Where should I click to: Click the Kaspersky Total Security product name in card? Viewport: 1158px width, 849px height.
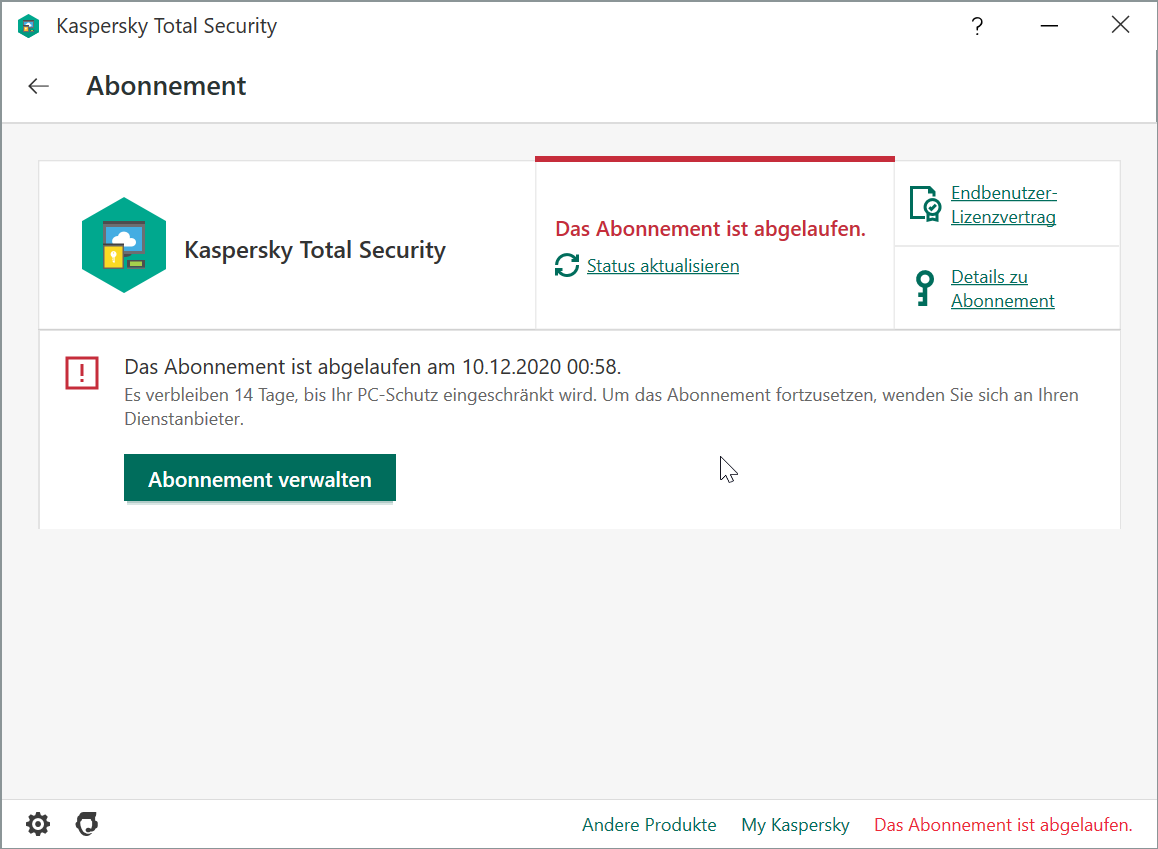[315, 250]
